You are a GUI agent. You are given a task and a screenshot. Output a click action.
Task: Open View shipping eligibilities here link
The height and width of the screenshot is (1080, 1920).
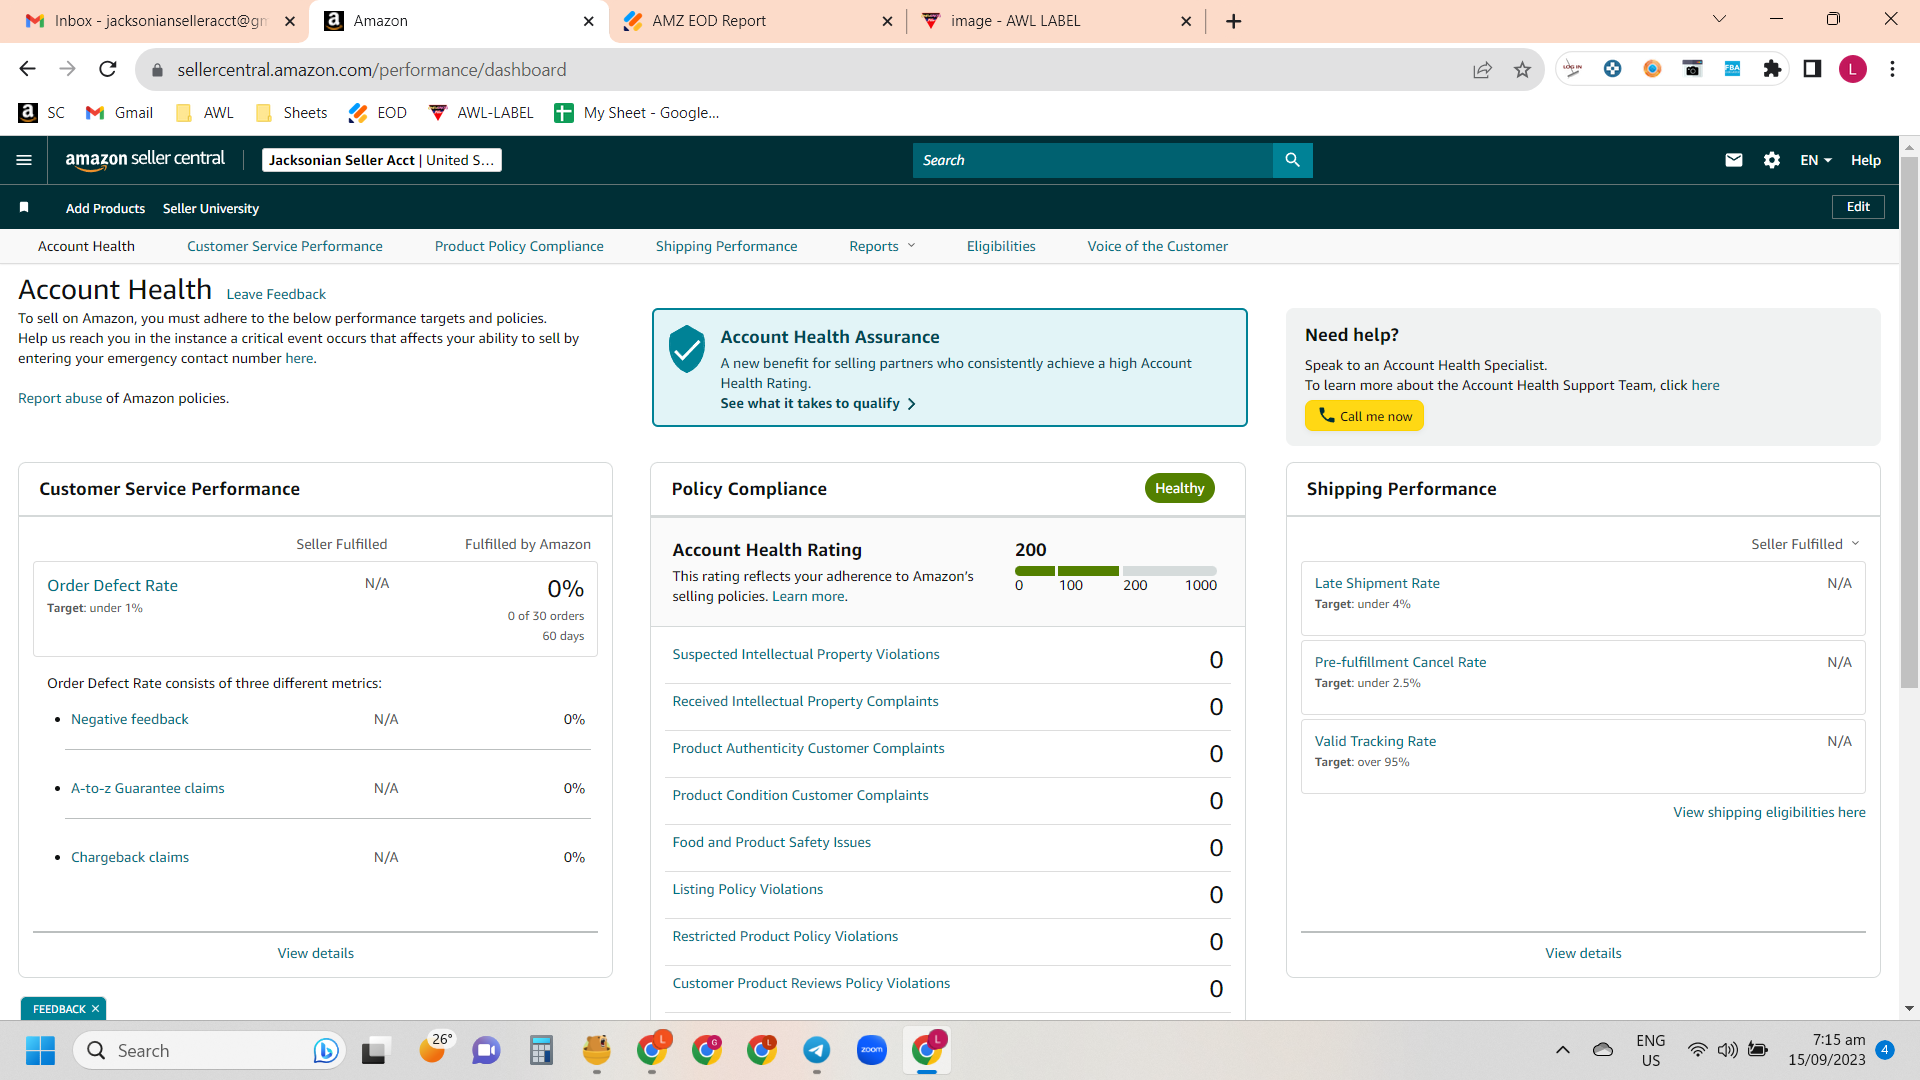coord(1769,812)
